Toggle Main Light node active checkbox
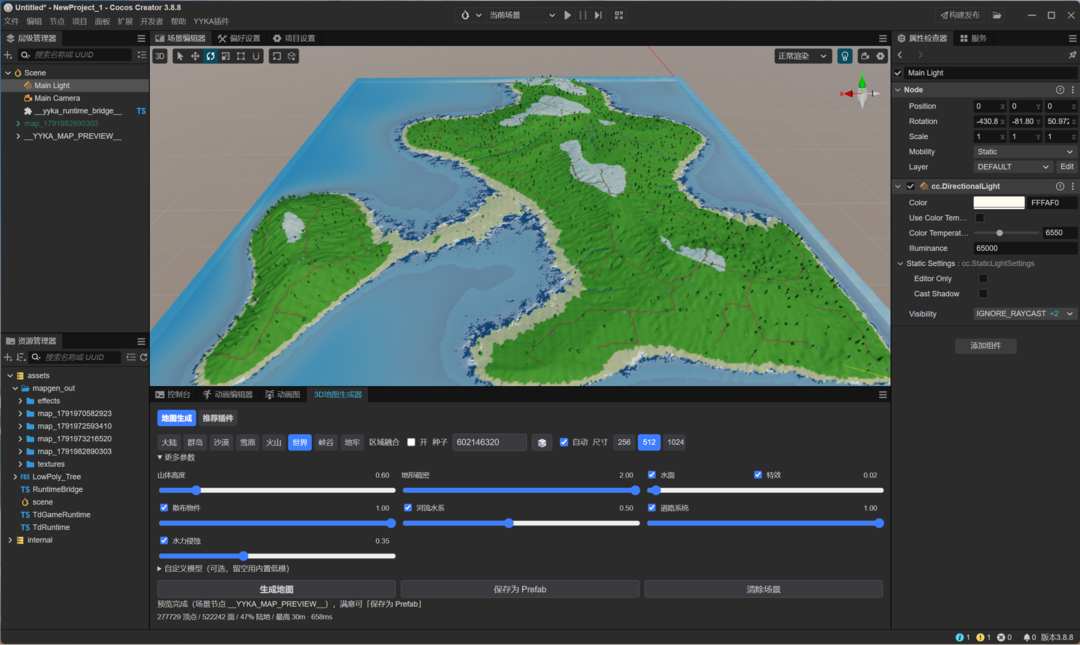Screen dimensions: 1080x645 click(x=898, y=72)
